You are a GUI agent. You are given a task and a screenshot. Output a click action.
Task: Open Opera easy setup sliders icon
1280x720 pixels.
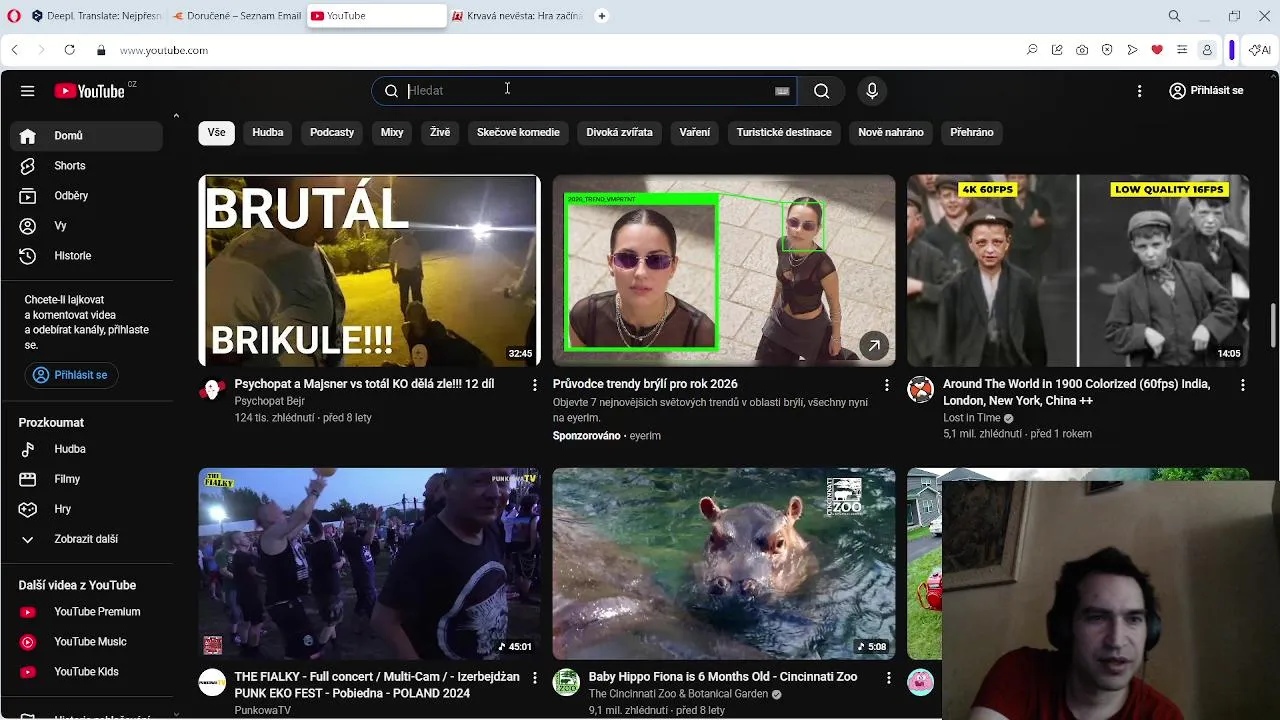pos(1182,50)
